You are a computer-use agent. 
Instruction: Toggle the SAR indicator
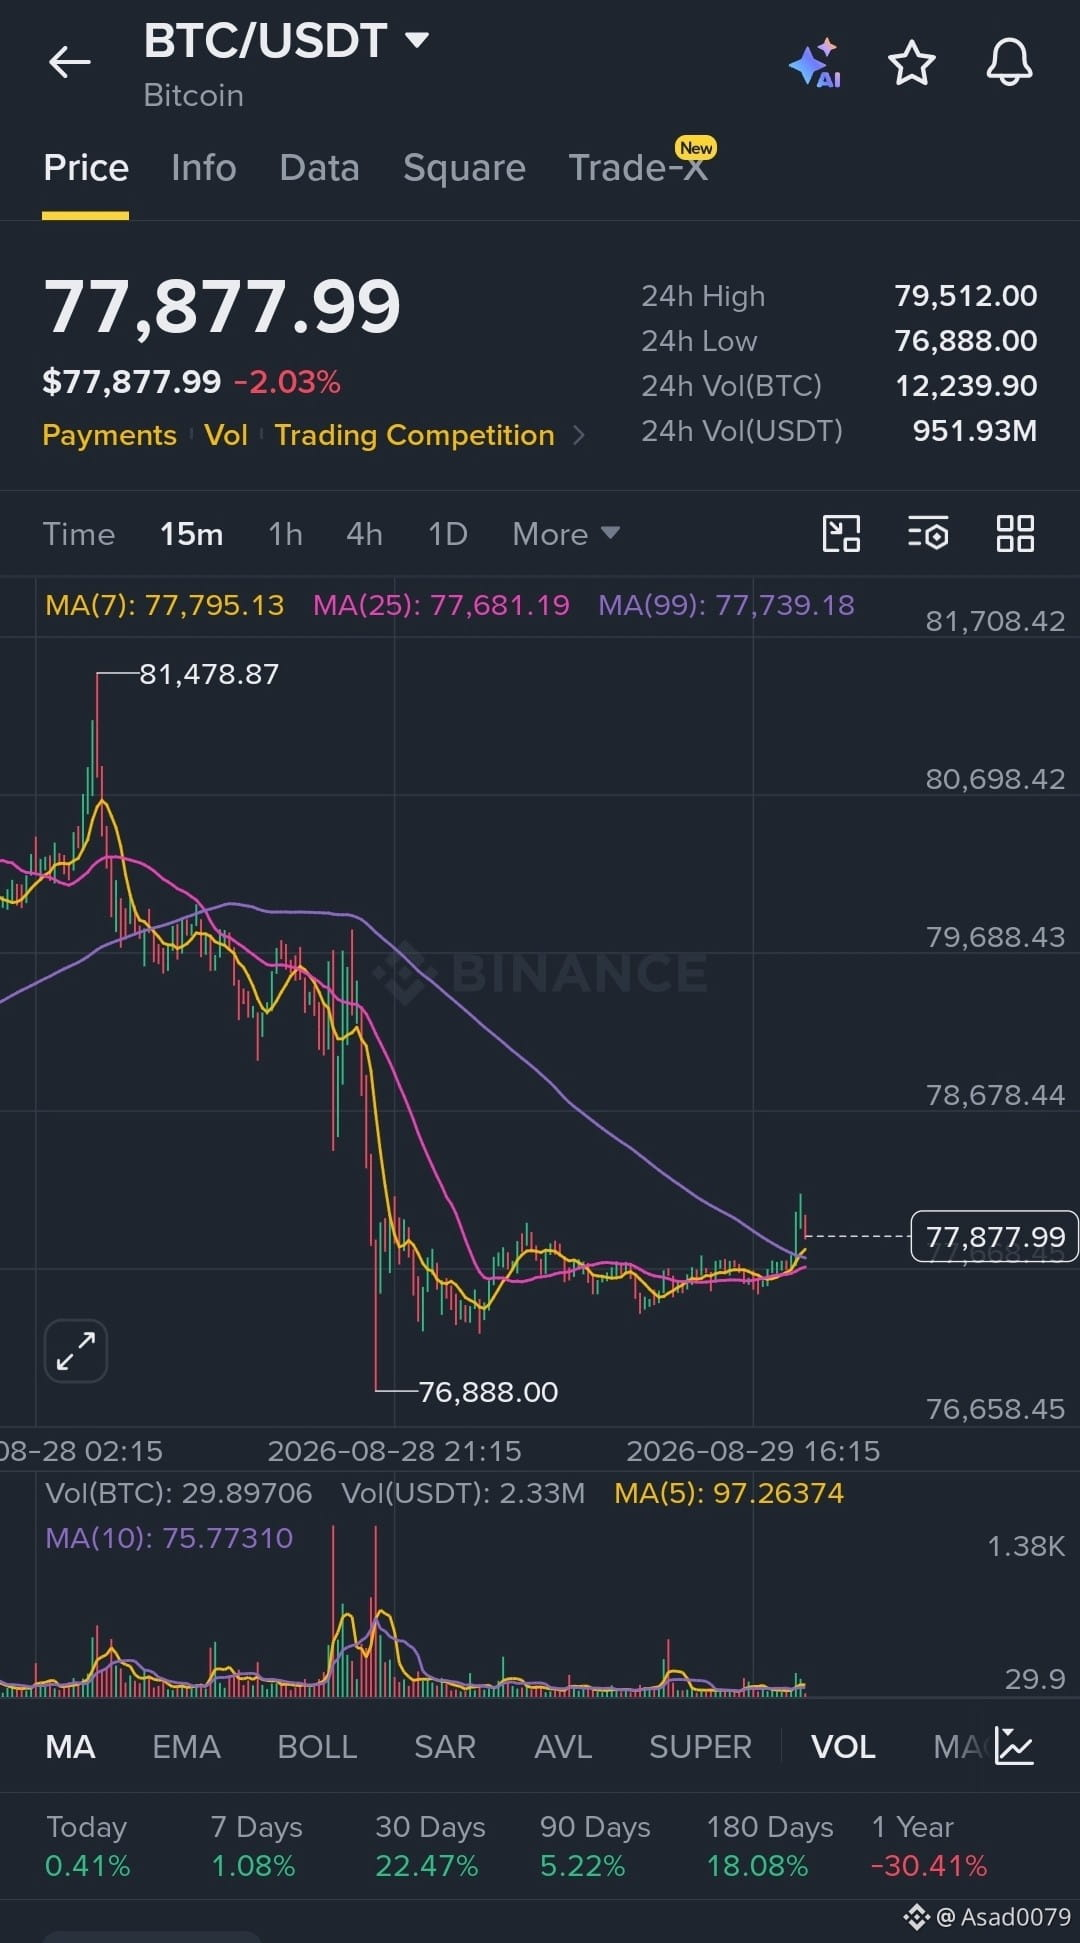click(445, 1747)
